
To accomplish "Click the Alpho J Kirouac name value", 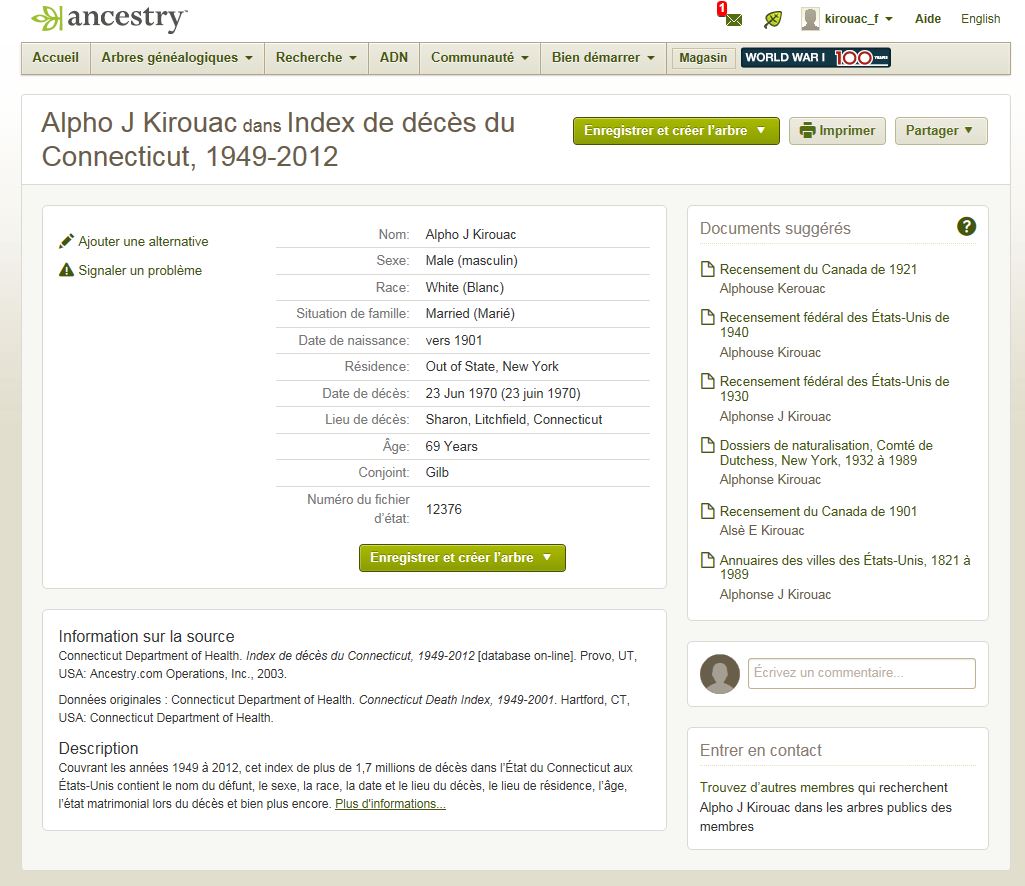I will tap(471, 234).
